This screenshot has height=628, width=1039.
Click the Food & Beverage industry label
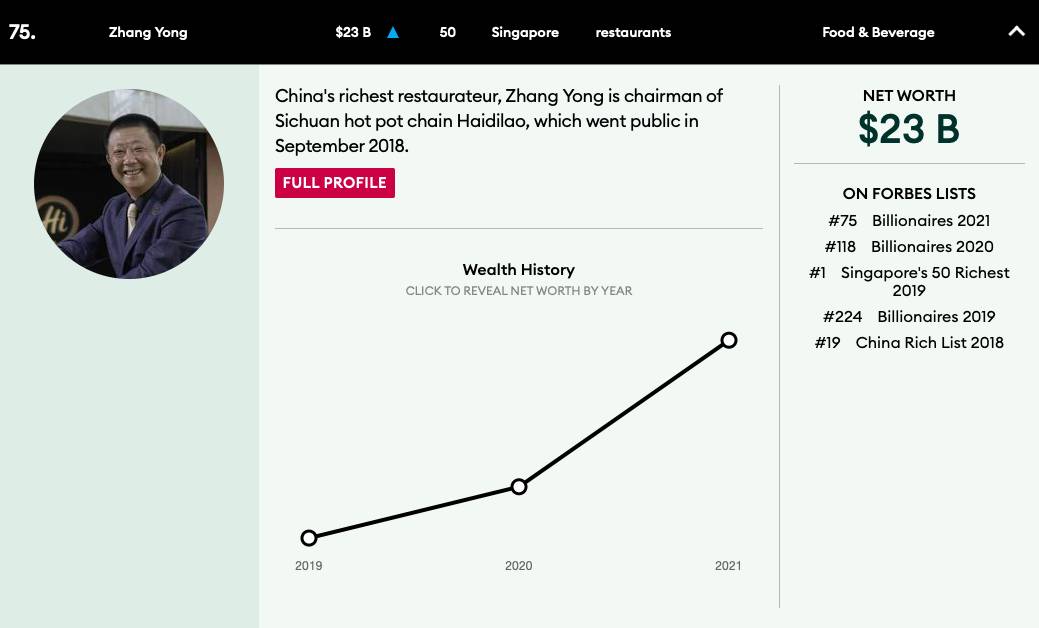click(x=878, y=32)
